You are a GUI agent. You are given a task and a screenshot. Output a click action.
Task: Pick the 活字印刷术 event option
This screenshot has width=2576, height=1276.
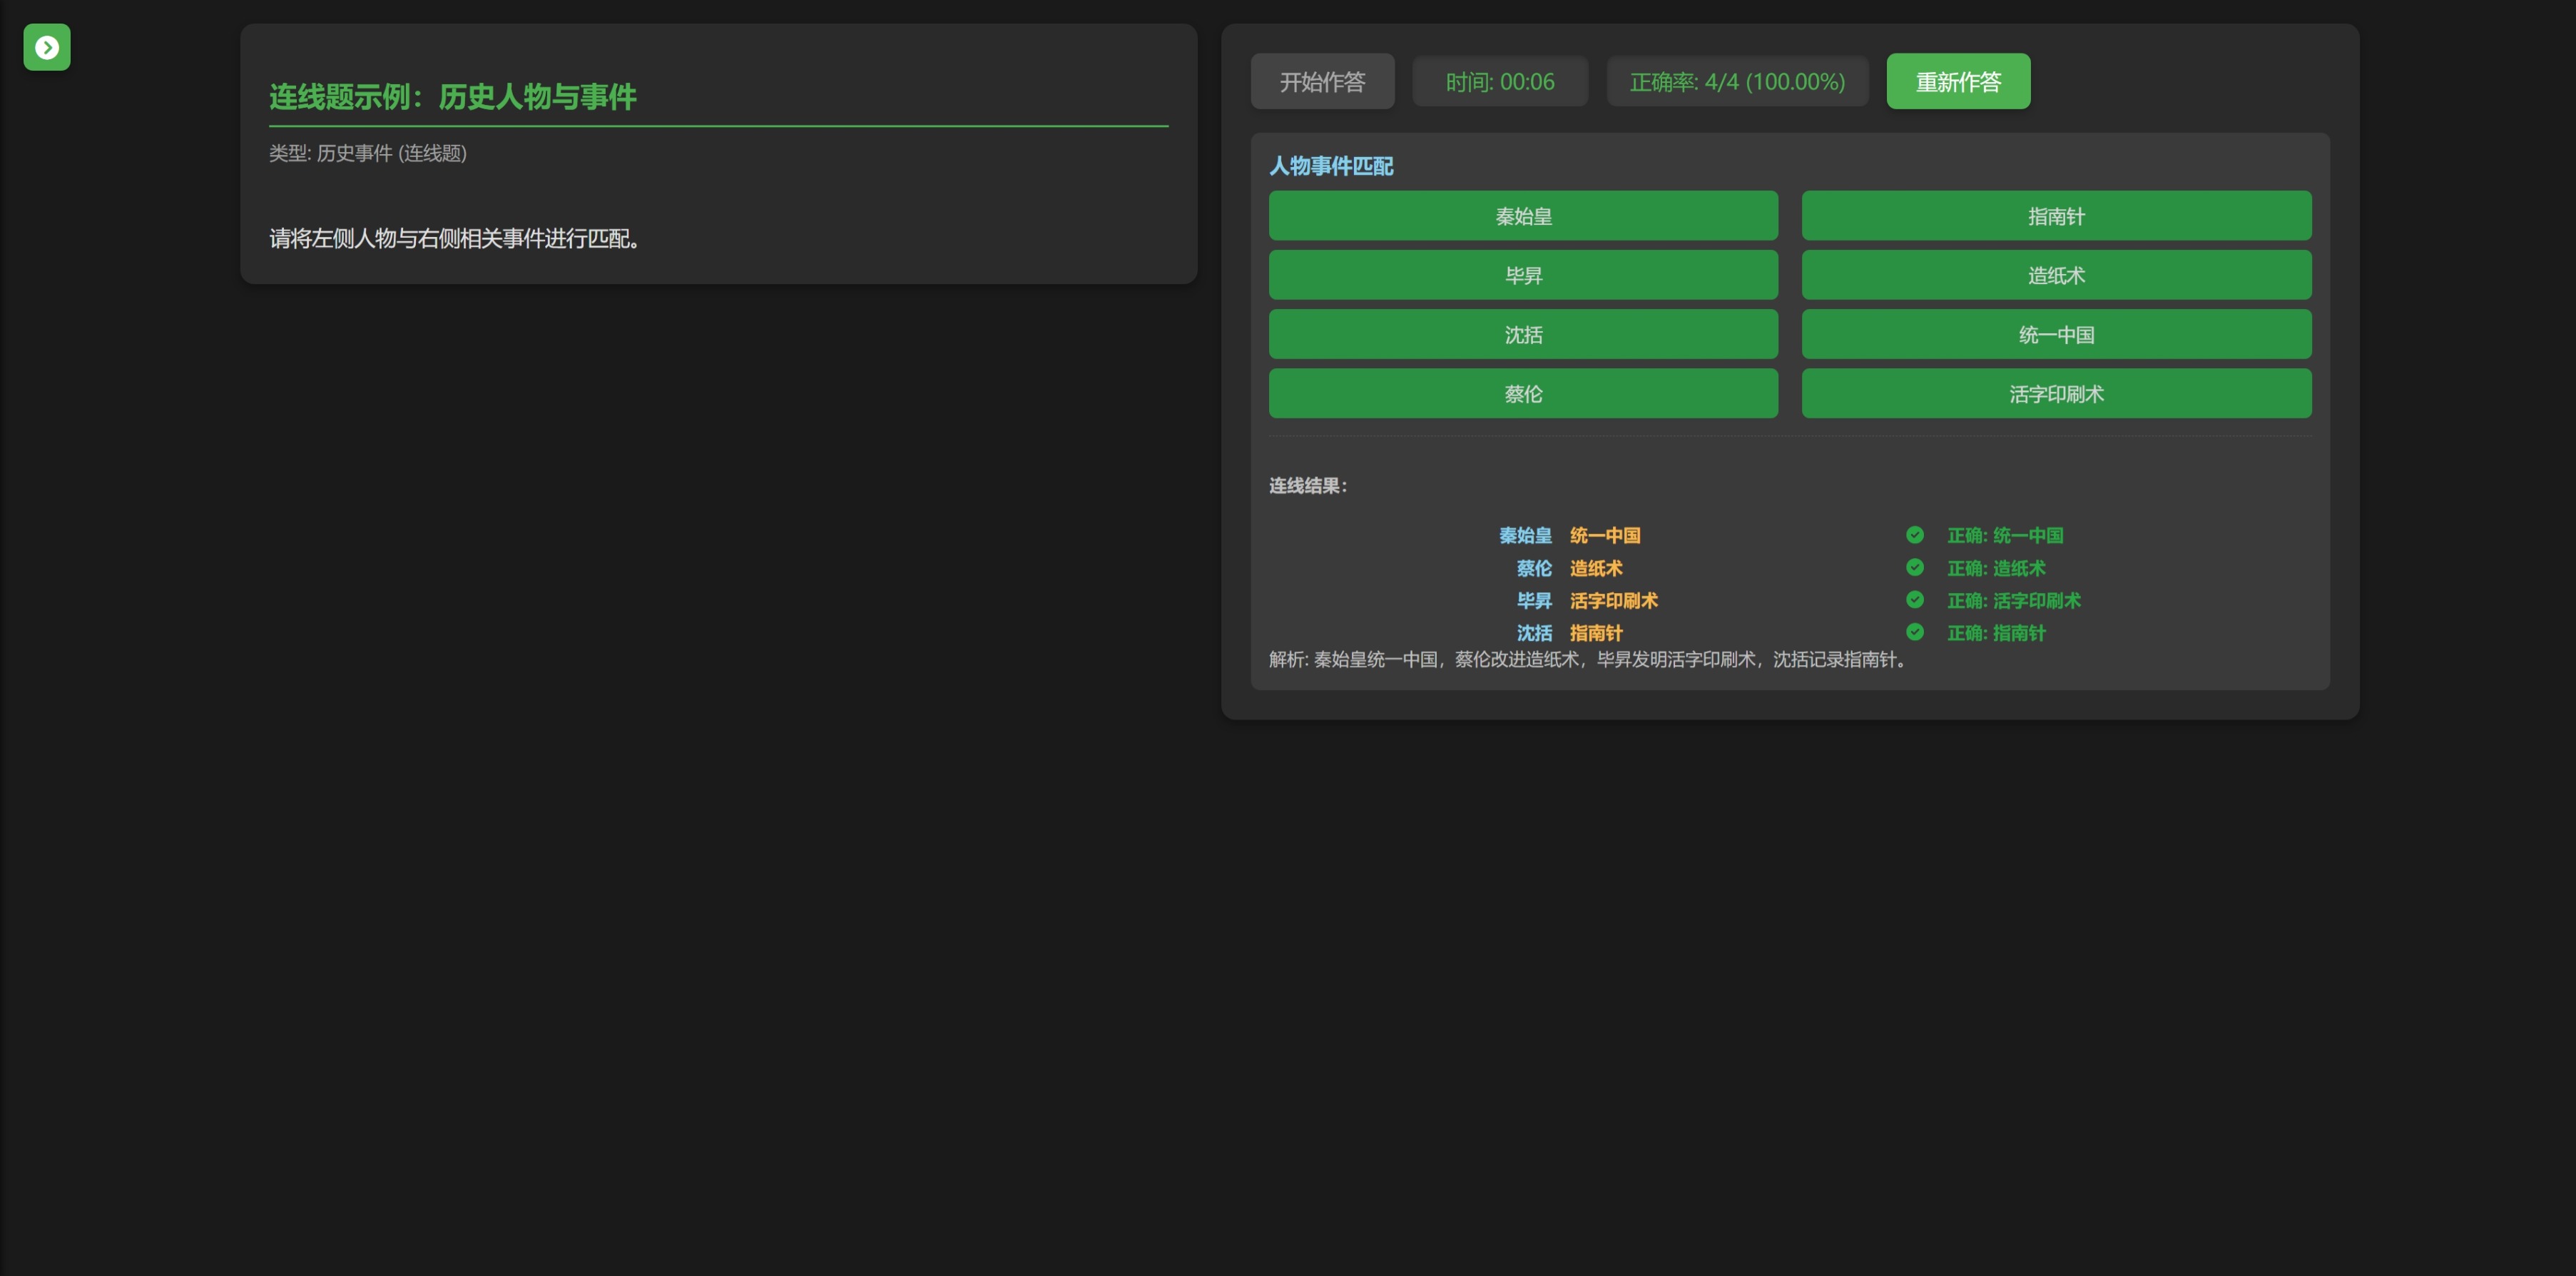point(2055,393)
